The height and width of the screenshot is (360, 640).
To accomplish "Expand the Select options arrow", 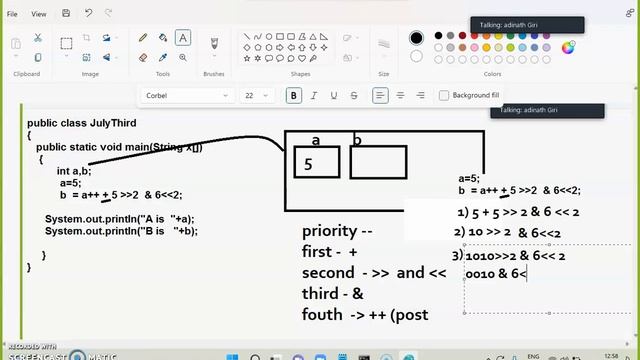I will point(66,56).
